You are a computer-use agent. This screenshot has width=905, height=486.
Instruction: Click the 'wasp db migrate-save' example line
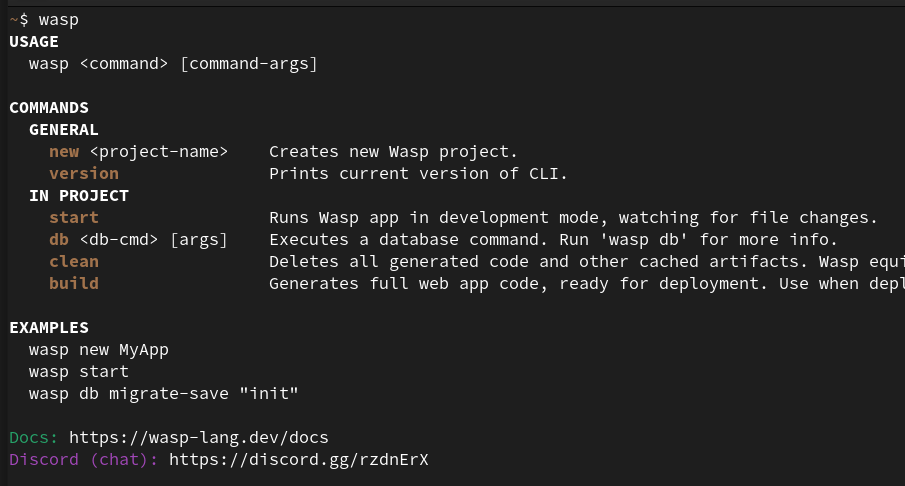click(164, 394)
